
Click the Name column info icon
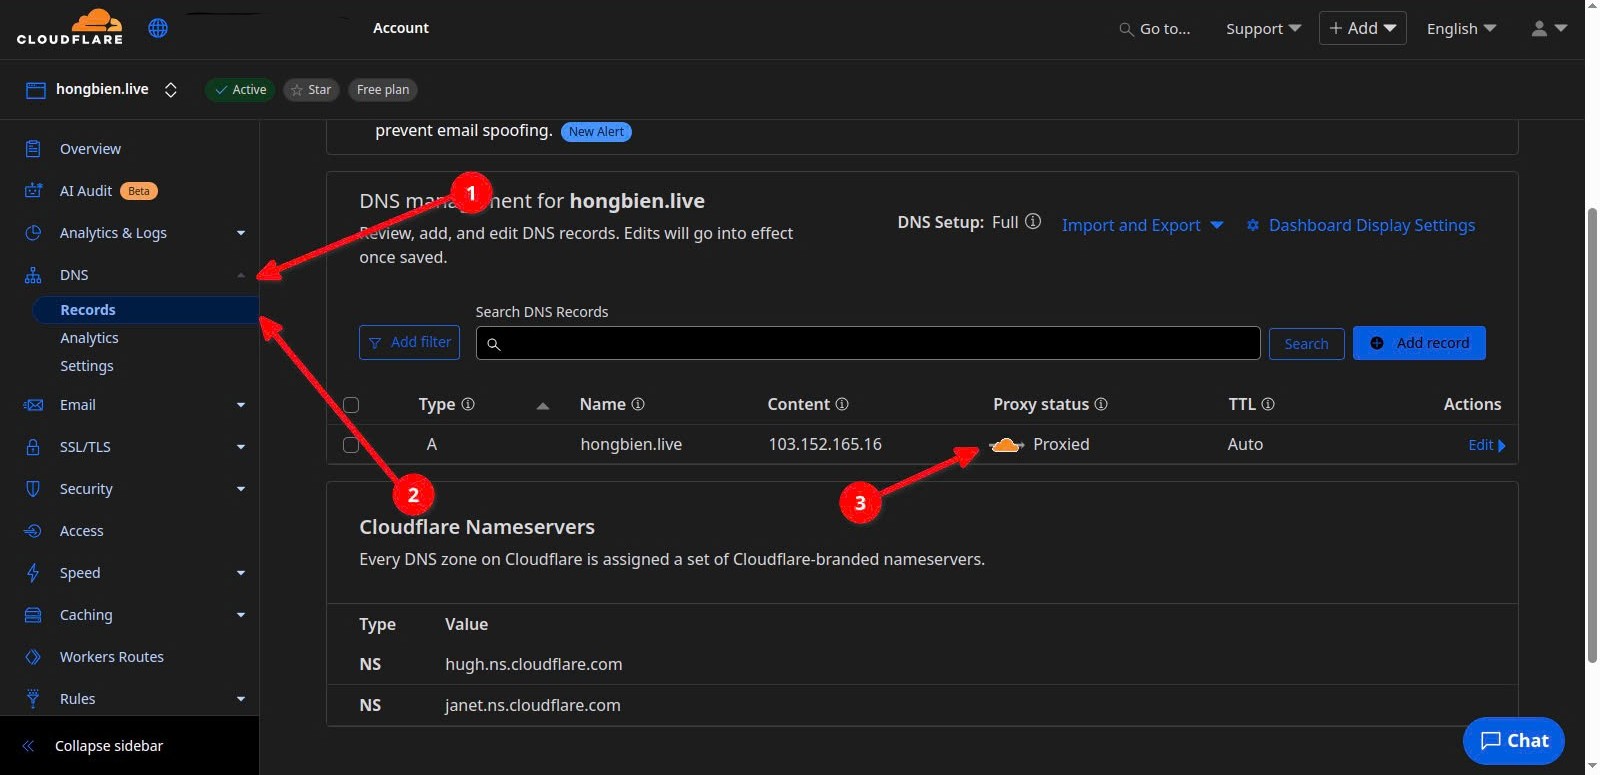tap(638, 404)
